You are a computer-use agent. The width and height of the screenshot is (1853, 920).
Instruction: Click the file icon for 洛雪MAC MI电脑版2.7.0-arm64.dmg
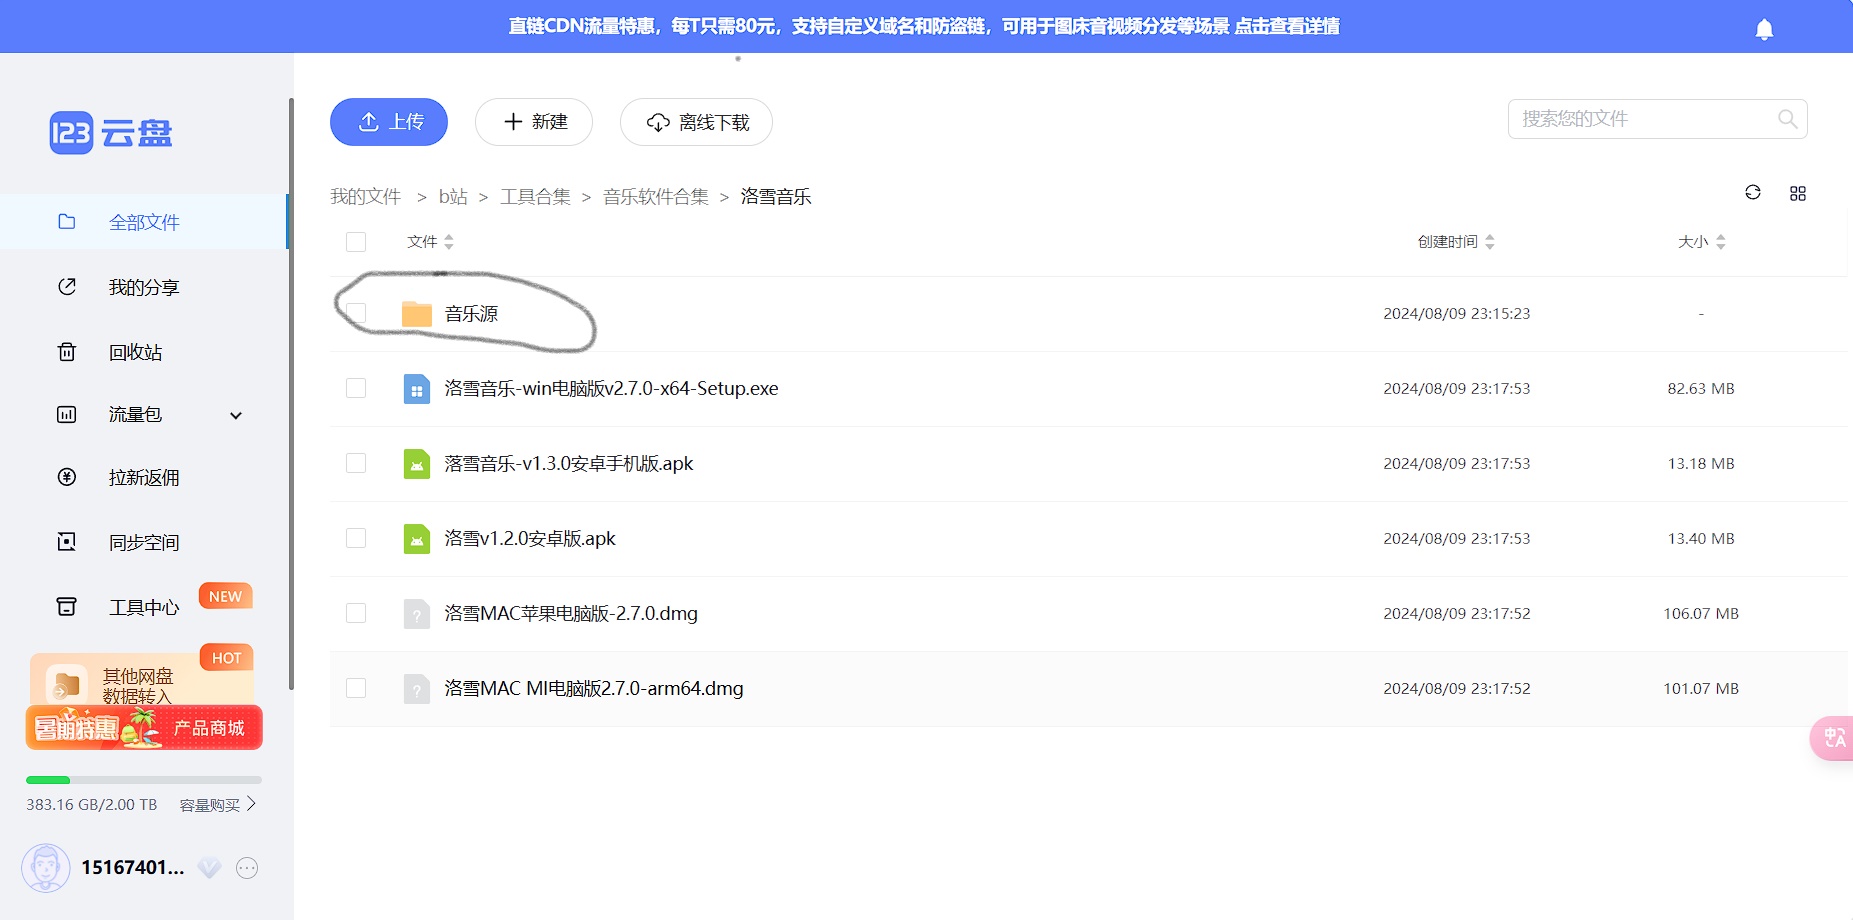click(417, 689)
